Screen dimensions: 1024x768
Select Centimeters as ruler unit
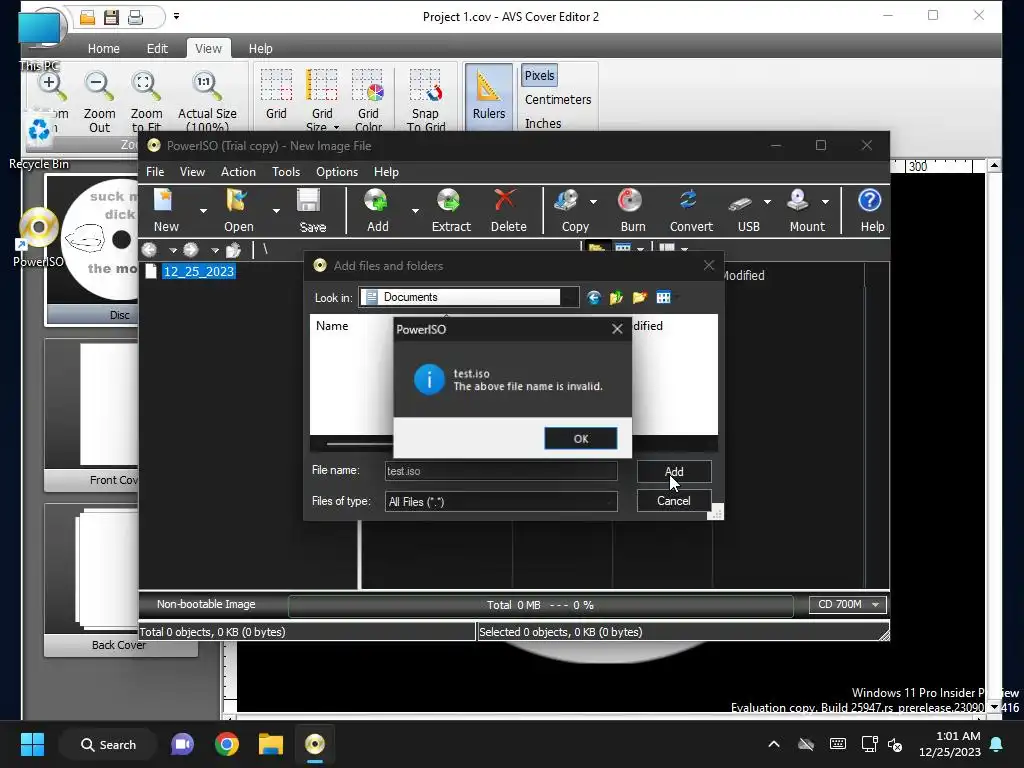[558, 99]
